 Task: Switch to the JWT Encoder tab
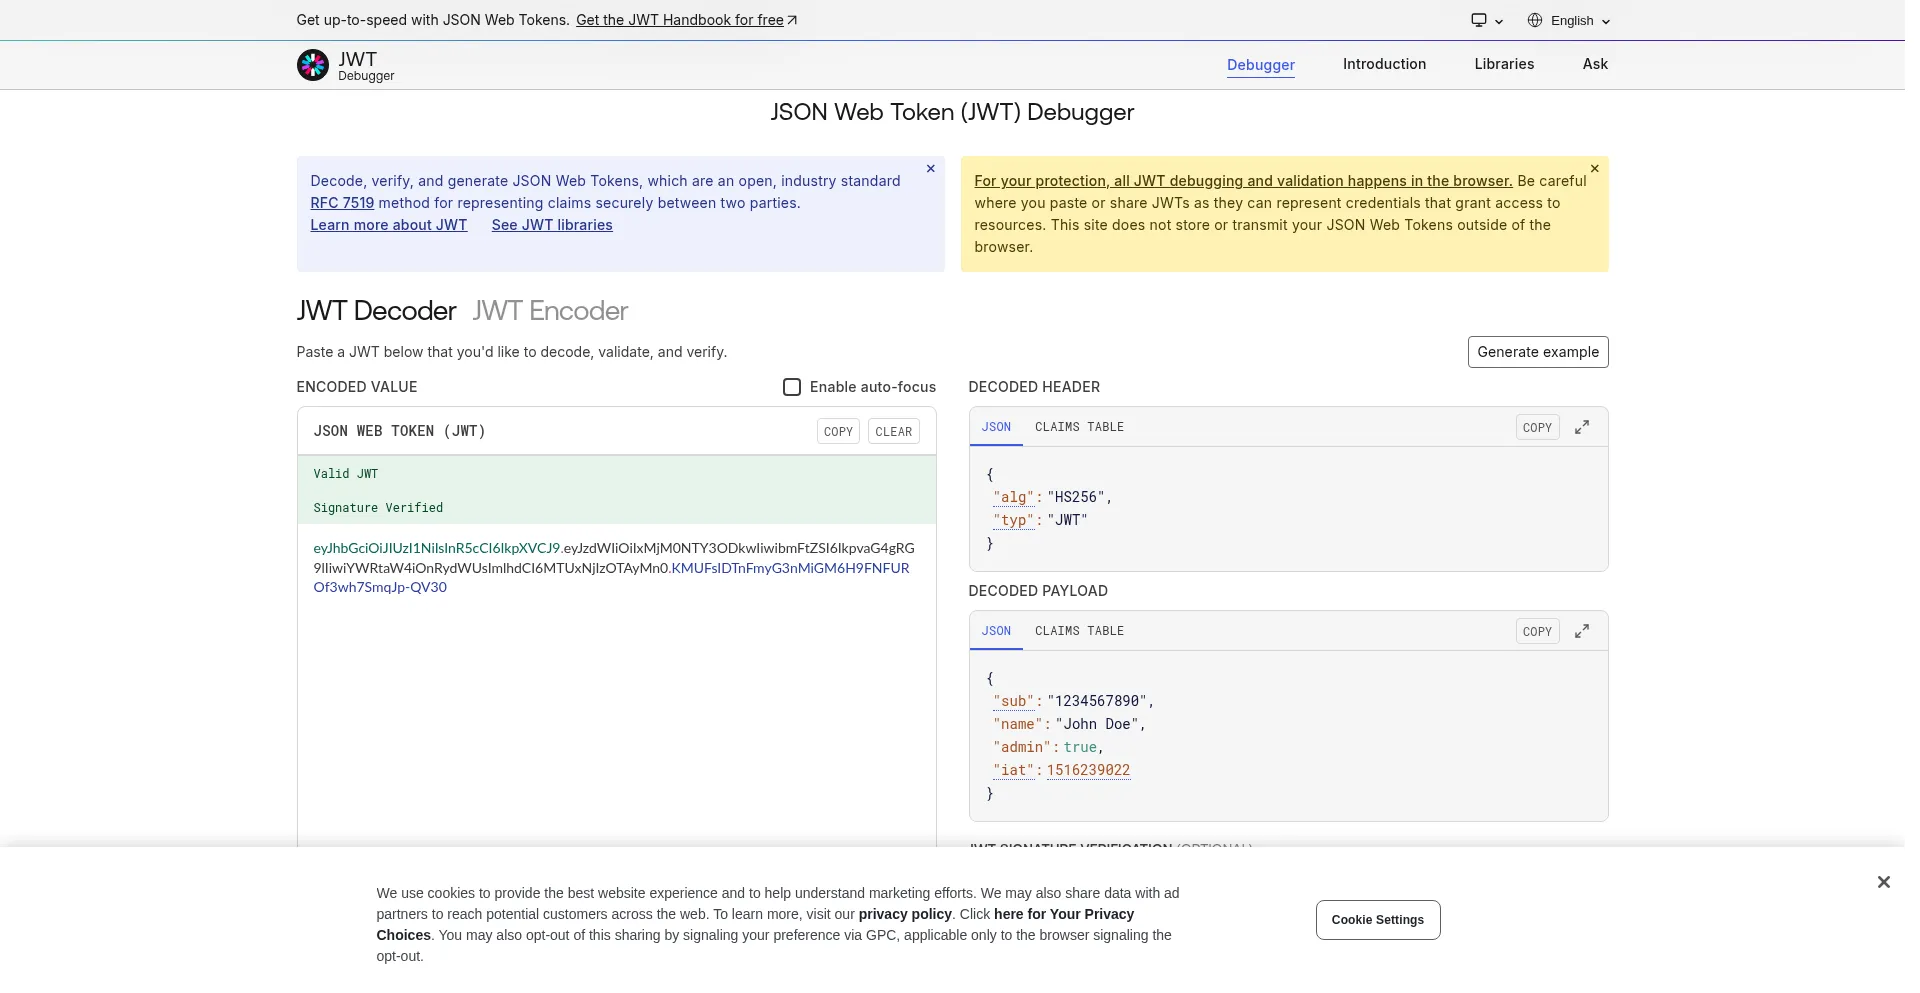point(550,311)
